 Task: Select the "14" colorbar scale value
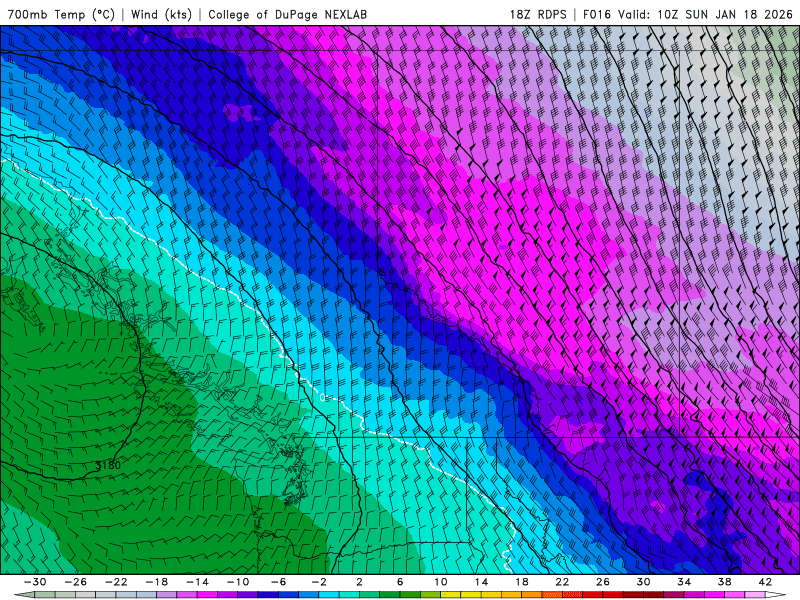click(x=481, y=582)
